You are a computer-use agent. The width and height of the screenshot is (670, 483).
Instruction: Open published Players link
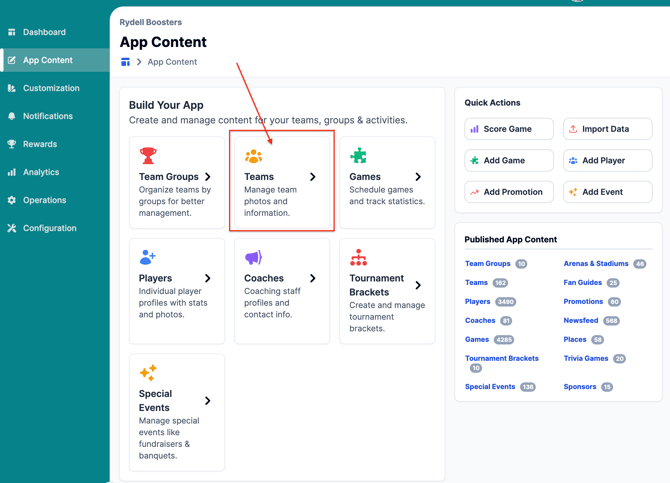(x=478, y=301)
